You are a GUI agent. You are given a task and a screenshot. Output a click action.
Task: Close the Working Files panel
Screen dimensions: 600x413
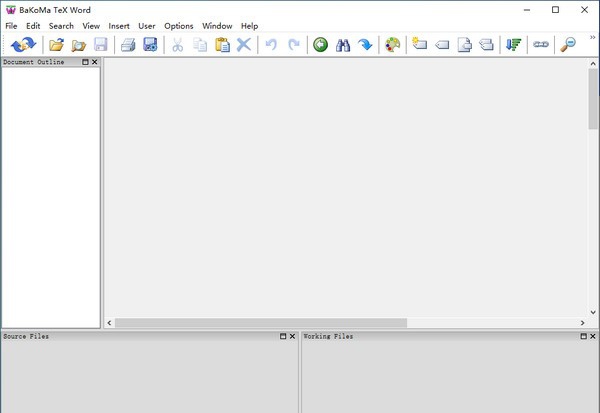[593, 337]
